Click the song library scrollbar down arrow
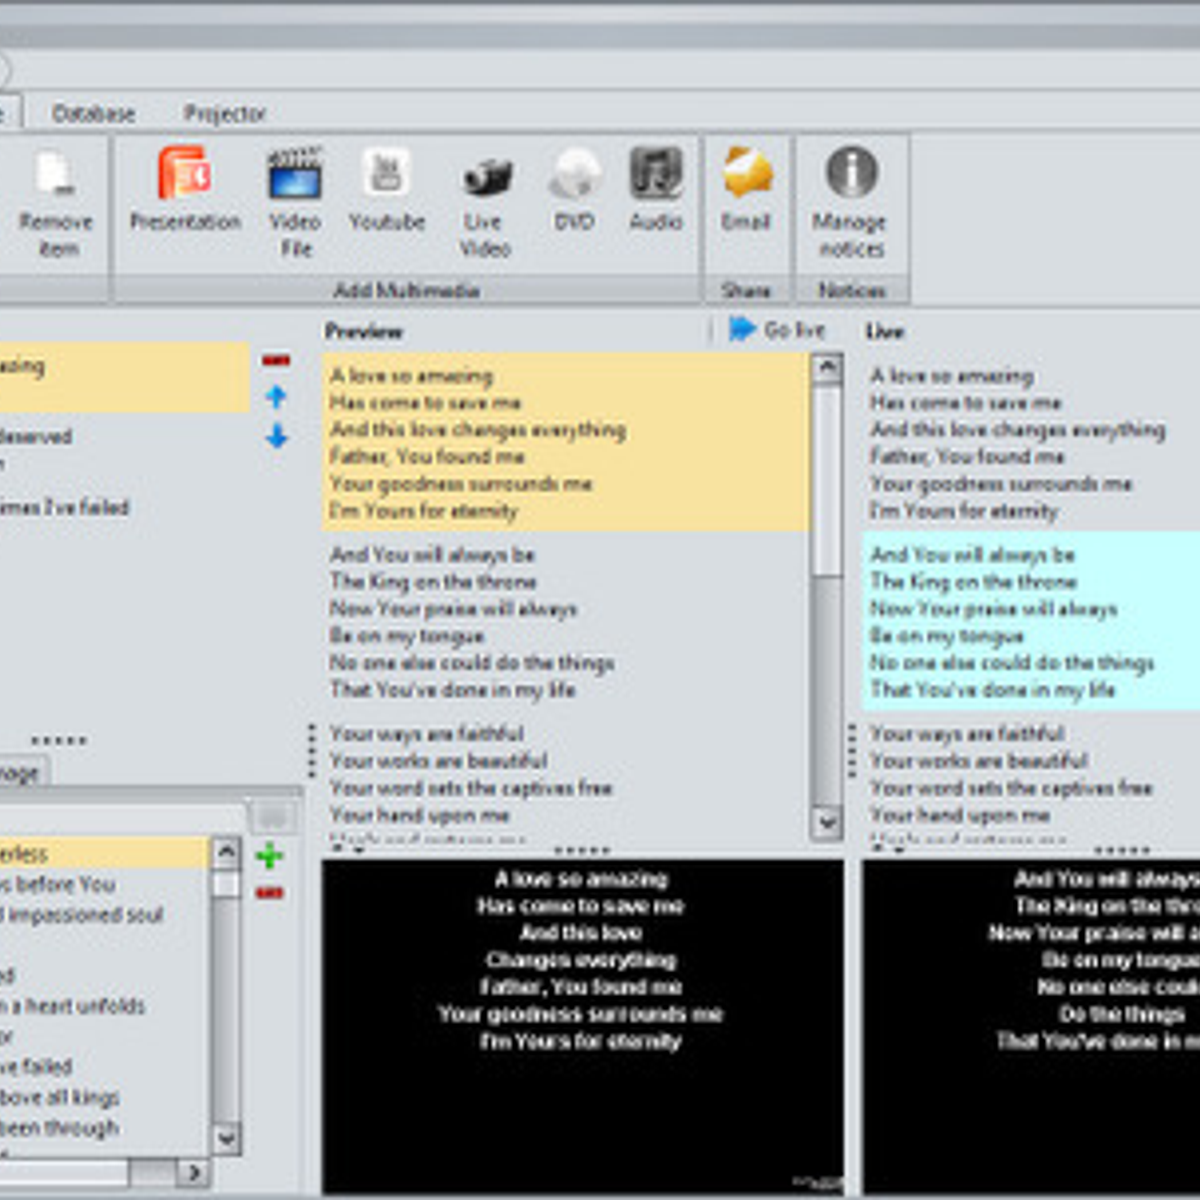This screenshot has height=1200, width=1200. [x=227, y=1137]
